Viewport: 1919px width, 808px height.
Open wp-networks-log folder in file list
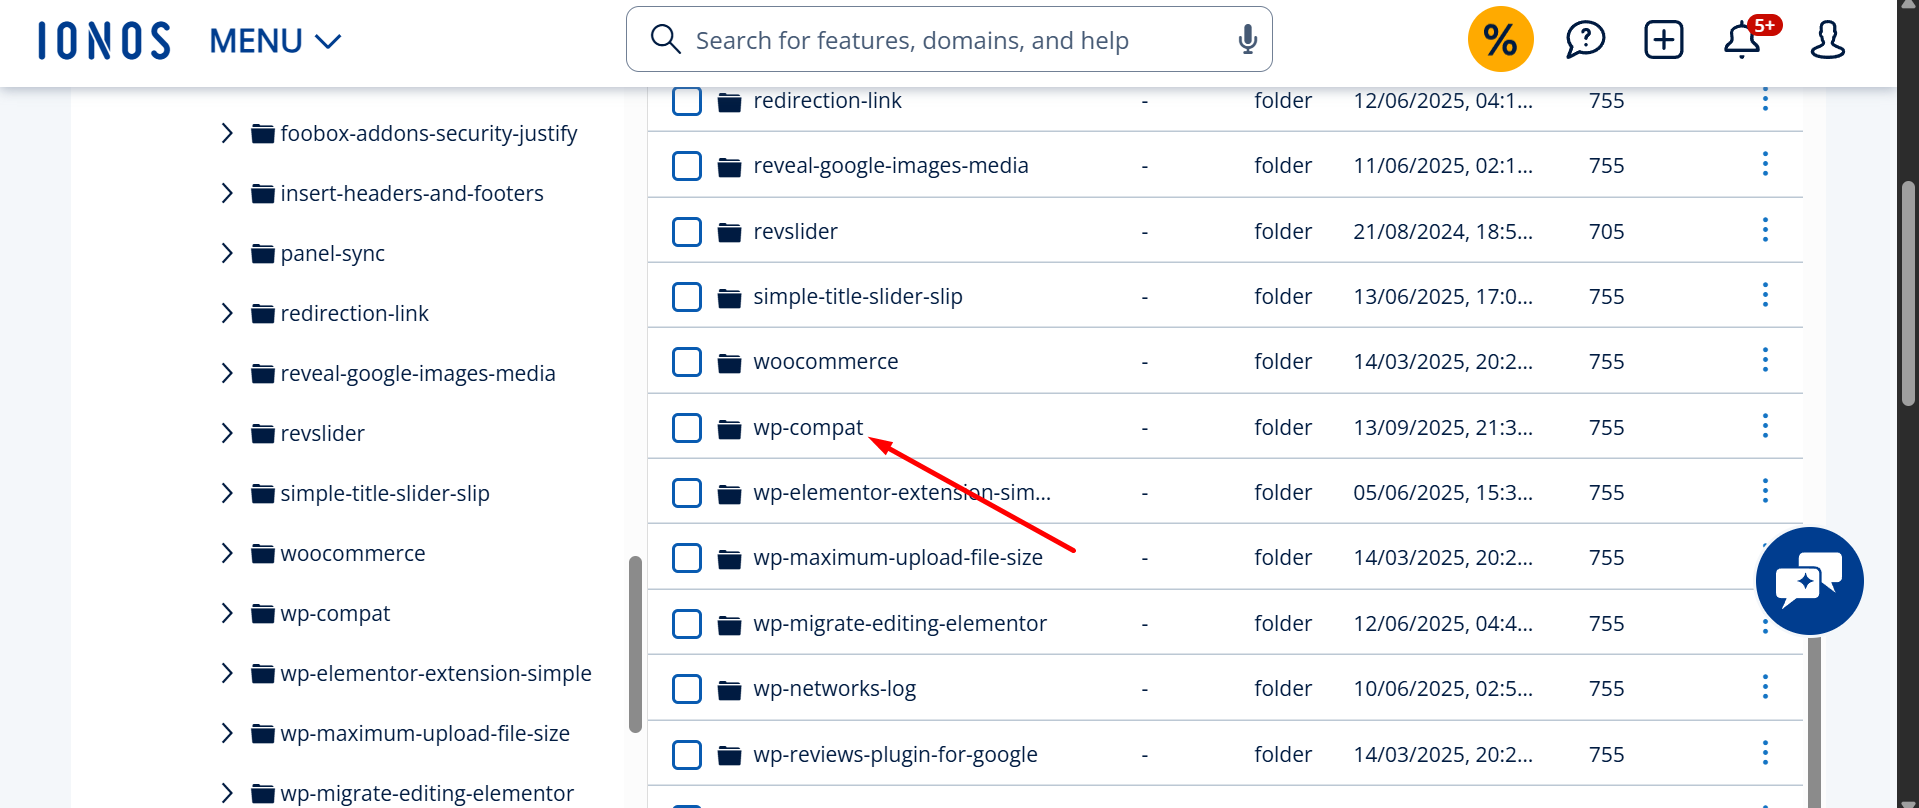point(834,689)
